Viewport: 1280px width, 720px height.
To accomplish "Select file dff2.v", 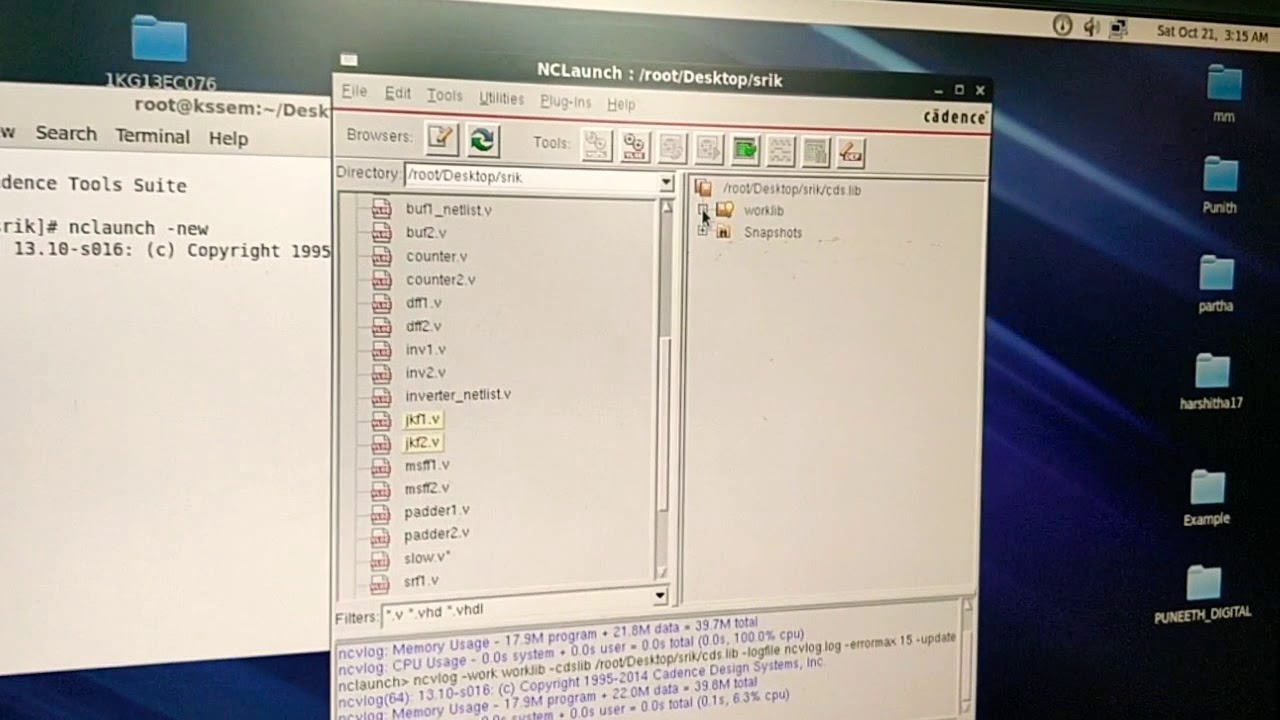I will [423, 326].
